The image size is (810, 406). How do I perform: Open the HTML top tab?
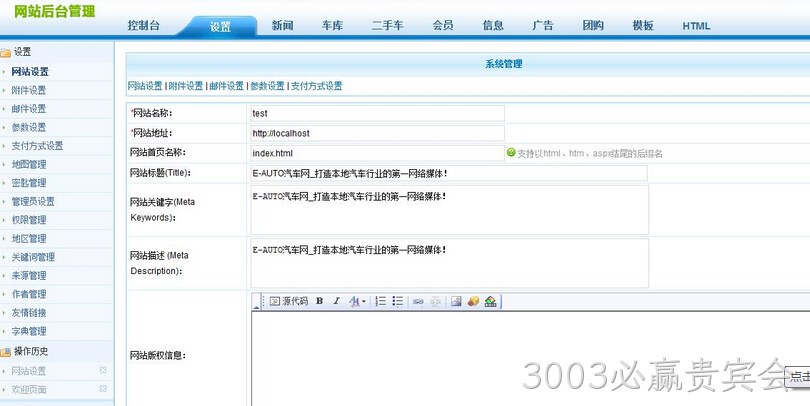click(x=696, y=26)
